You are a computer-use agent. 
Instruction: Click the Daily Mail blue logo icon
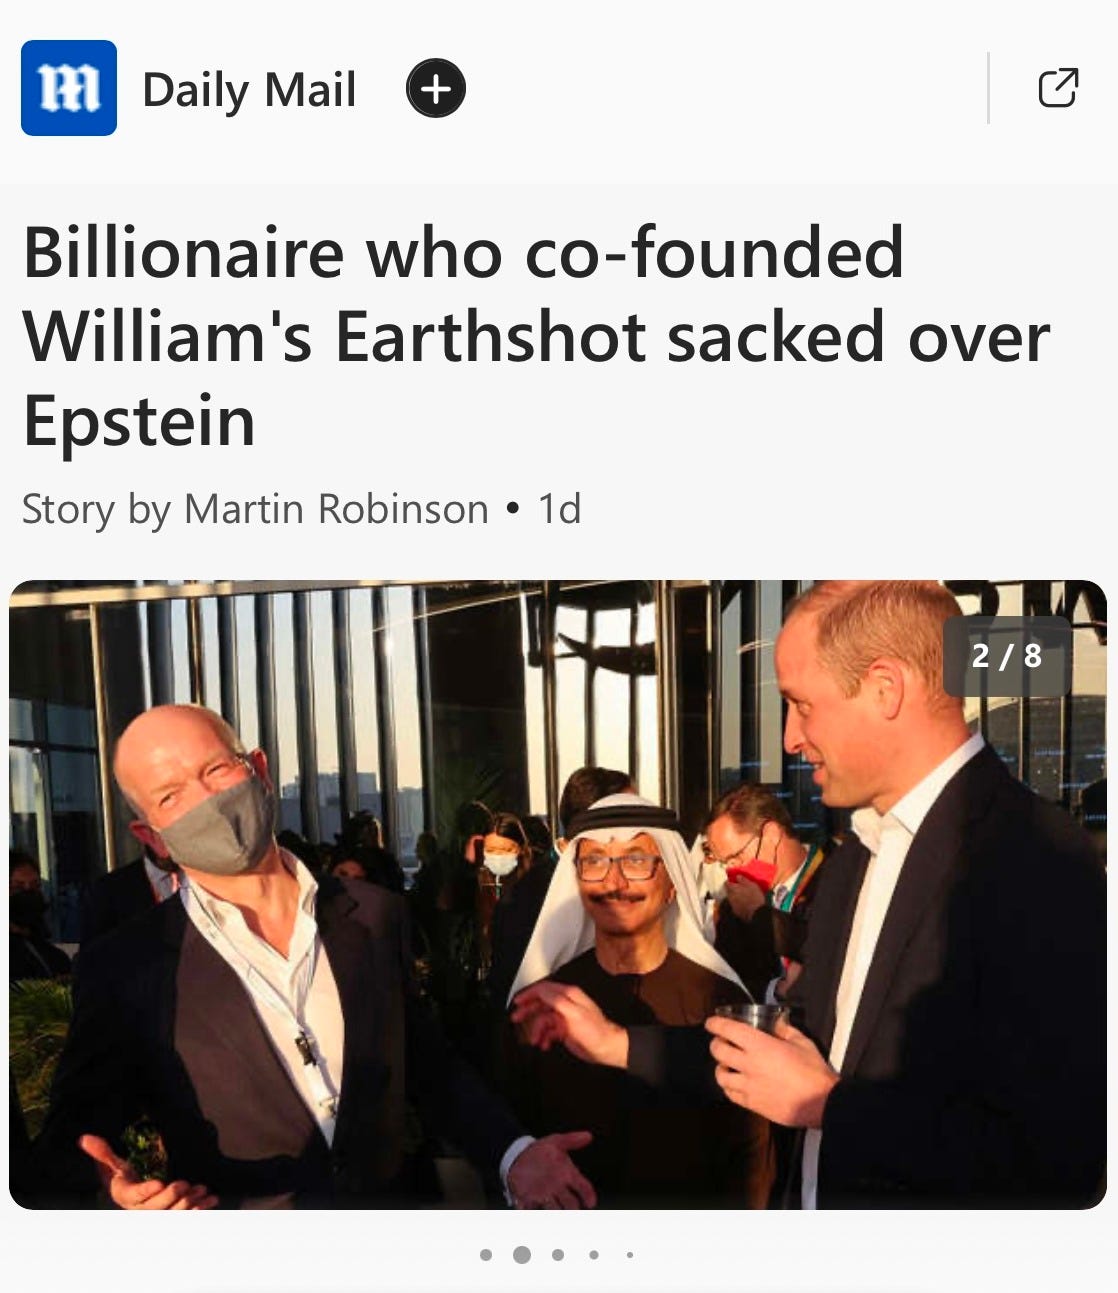point(68,88)
